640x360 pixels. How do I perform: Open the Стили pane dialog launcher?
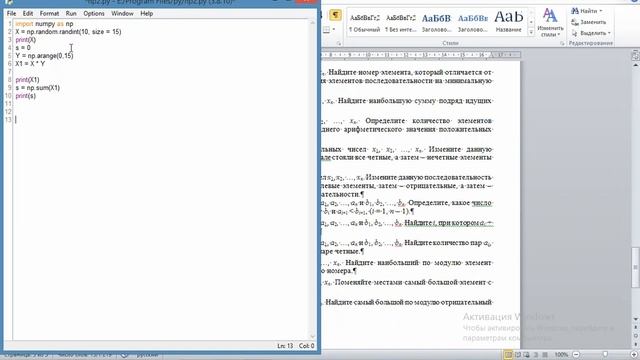coord(562,43)
